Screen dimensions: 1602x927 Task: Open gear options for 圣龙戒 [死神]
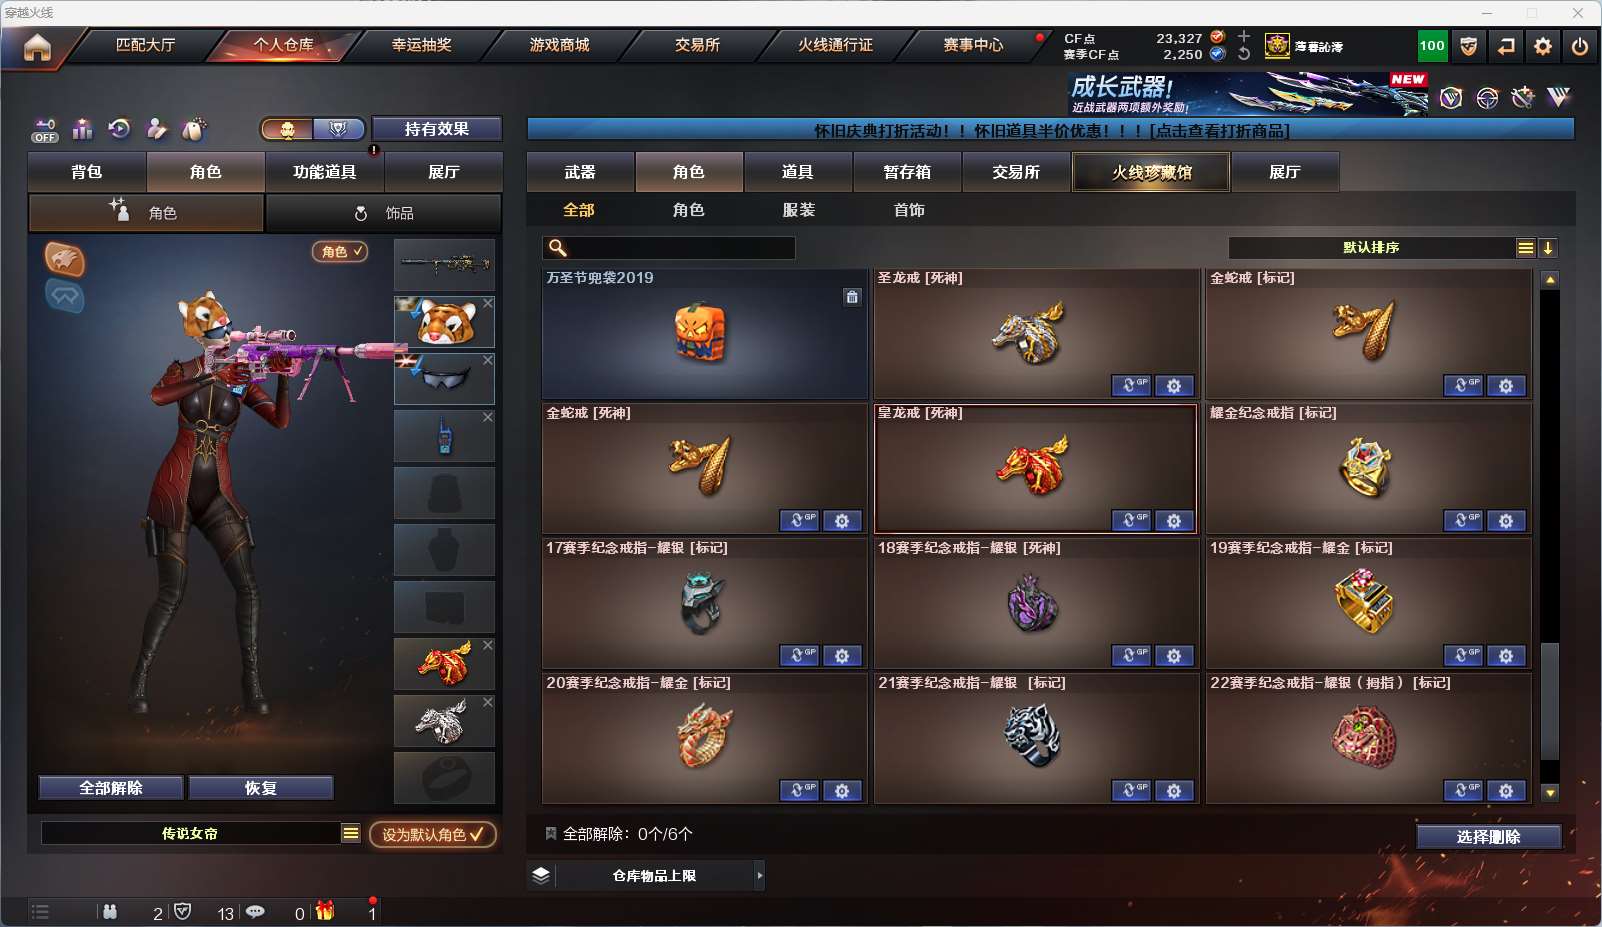[1174, 386]
